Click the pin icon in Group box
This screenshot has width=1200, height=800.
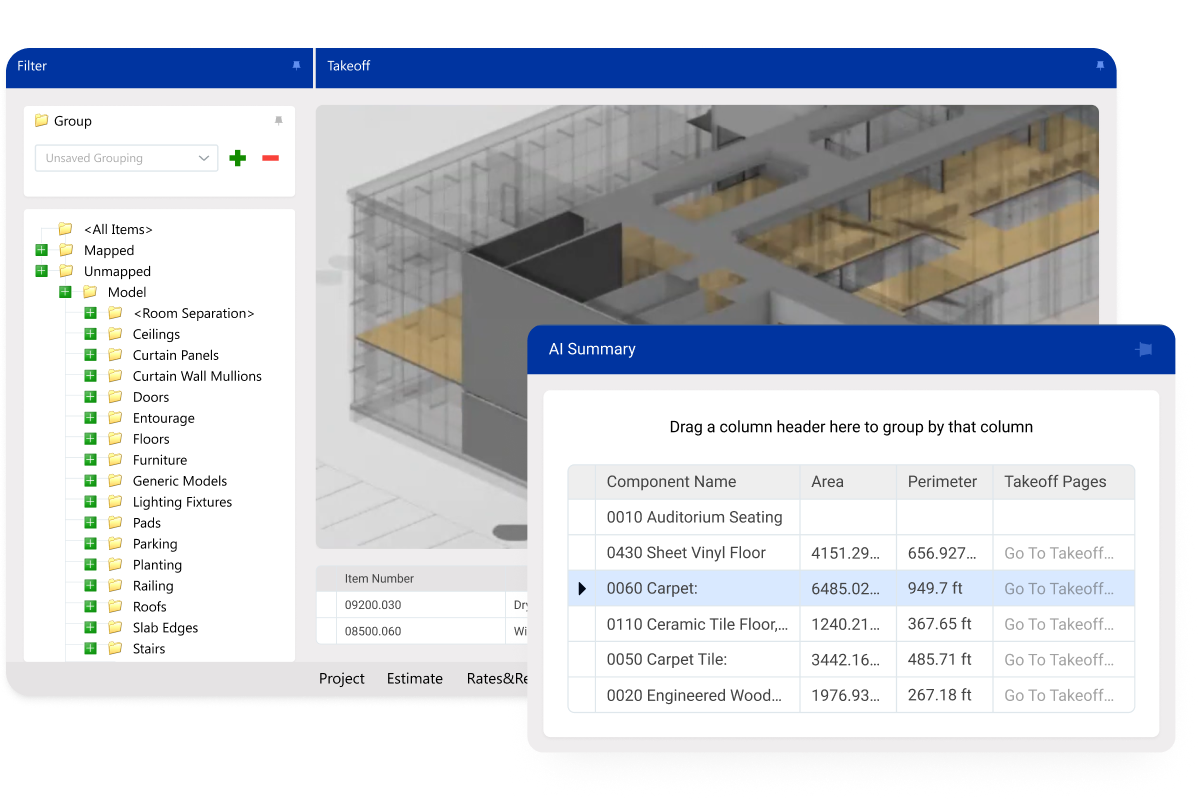click(278, 121)
